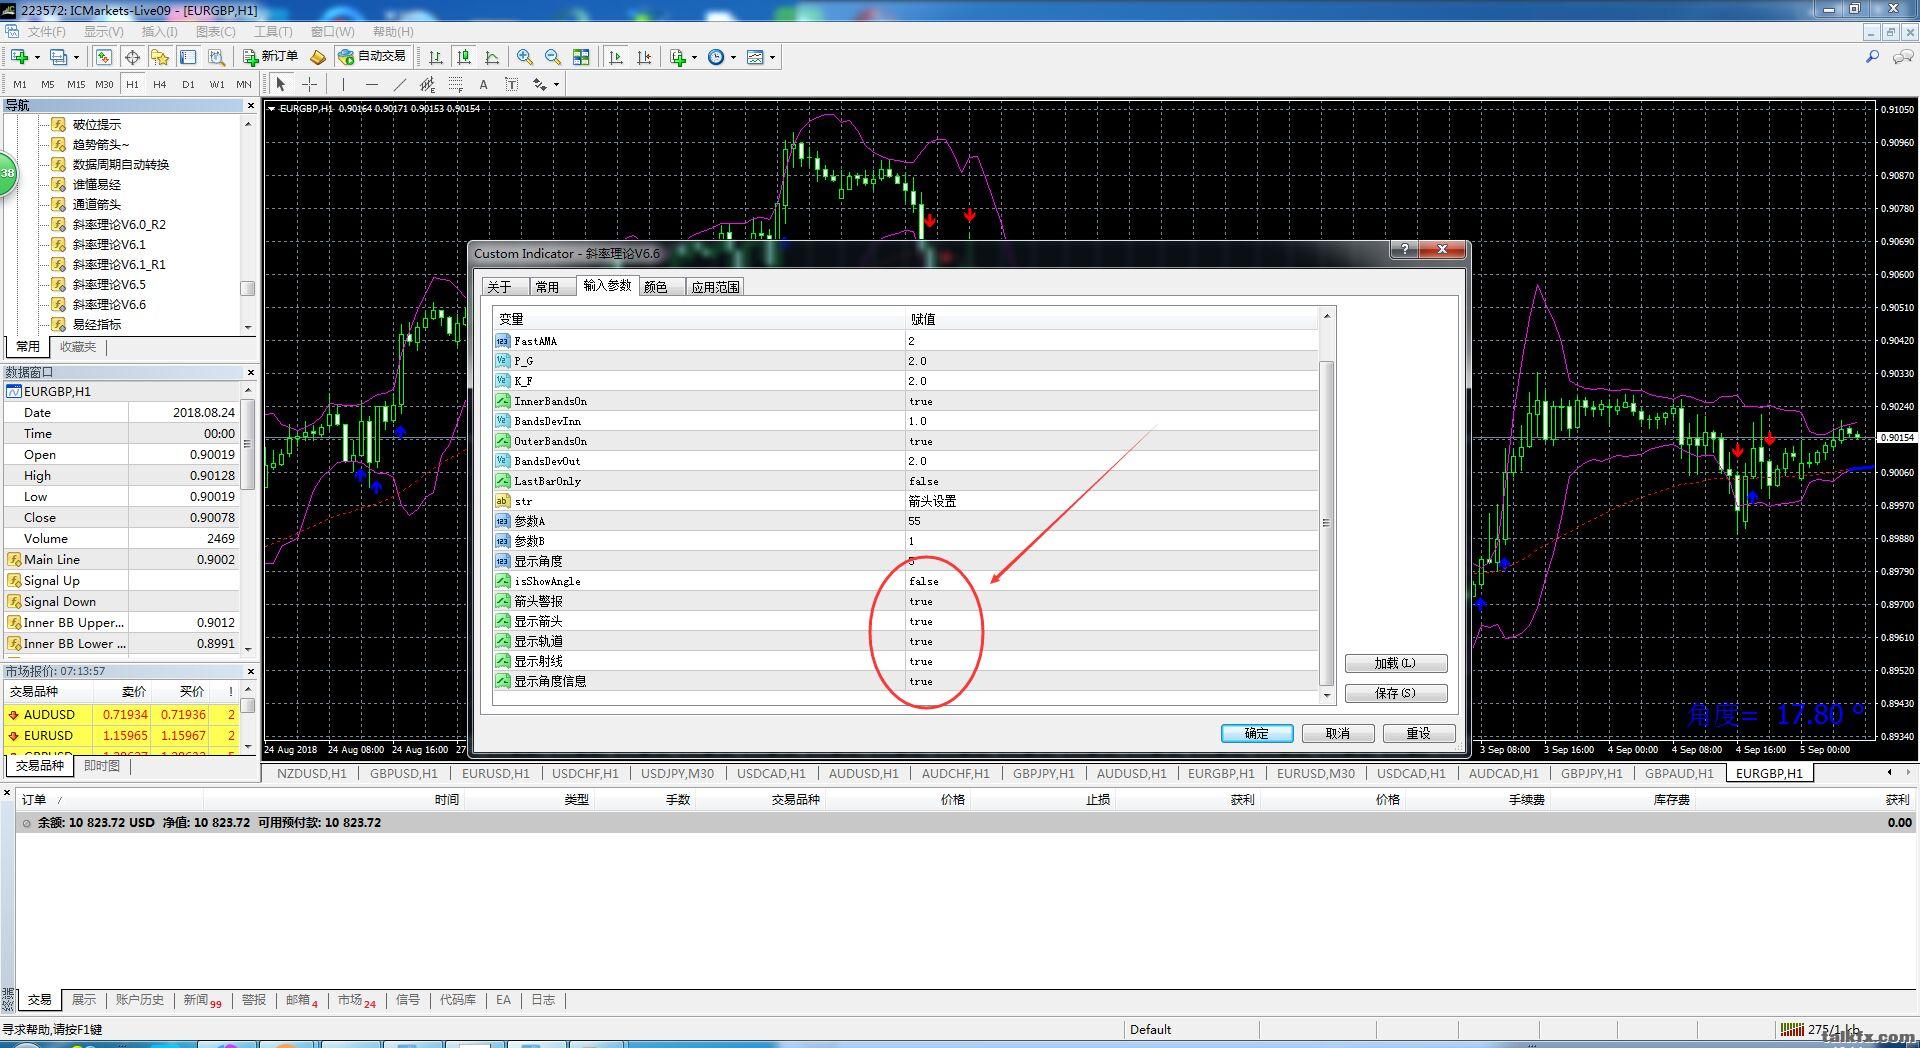Open the chart templates icon
1920x1048 pixels.
[755, 57]
